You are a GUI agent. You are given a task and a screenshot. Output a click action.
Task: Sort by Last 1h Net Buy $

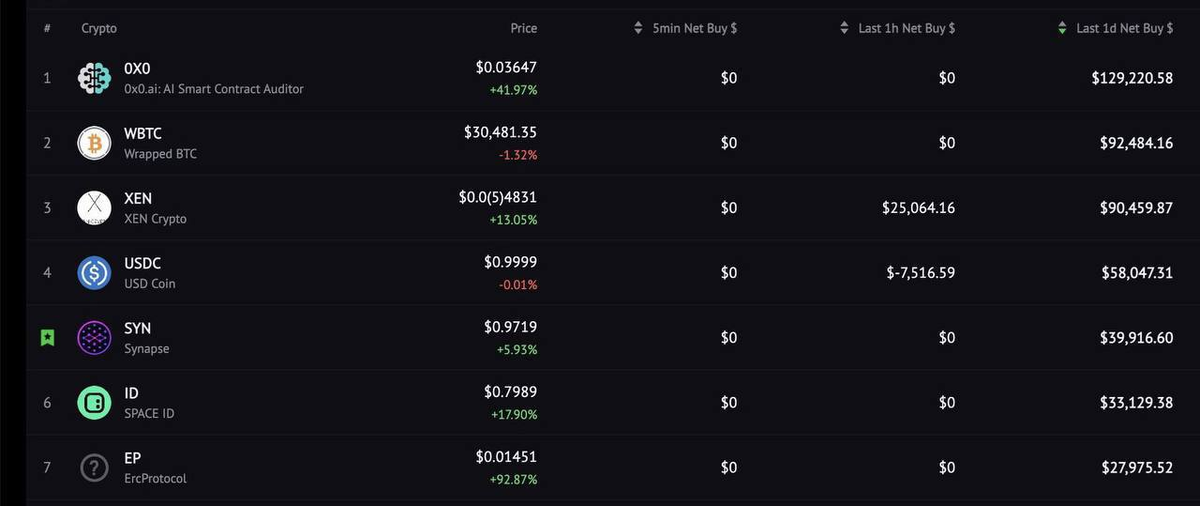click(905, 29)
